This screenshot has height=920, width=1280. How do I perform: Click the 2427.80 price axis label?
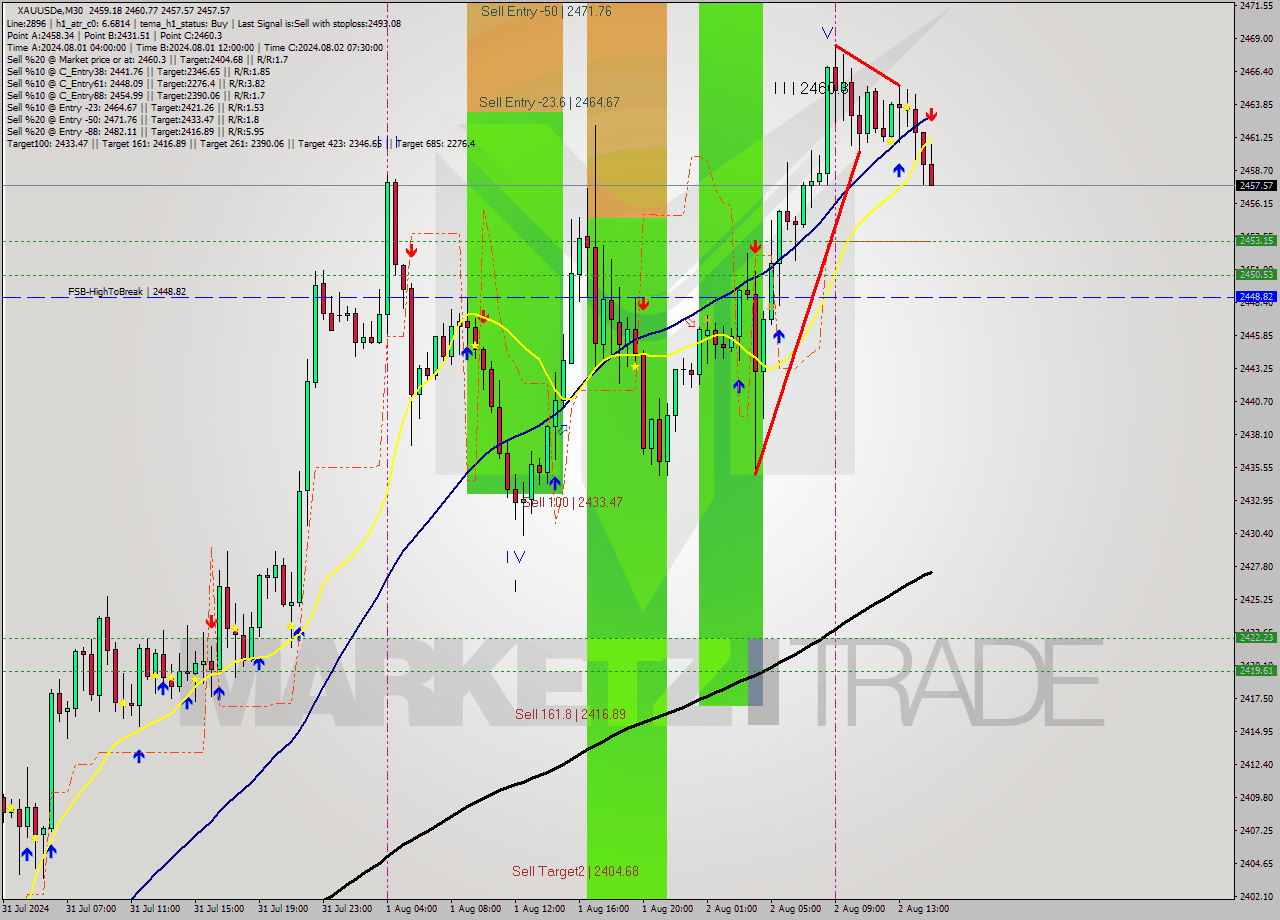pyautogui.click(x=1256, y=566)
